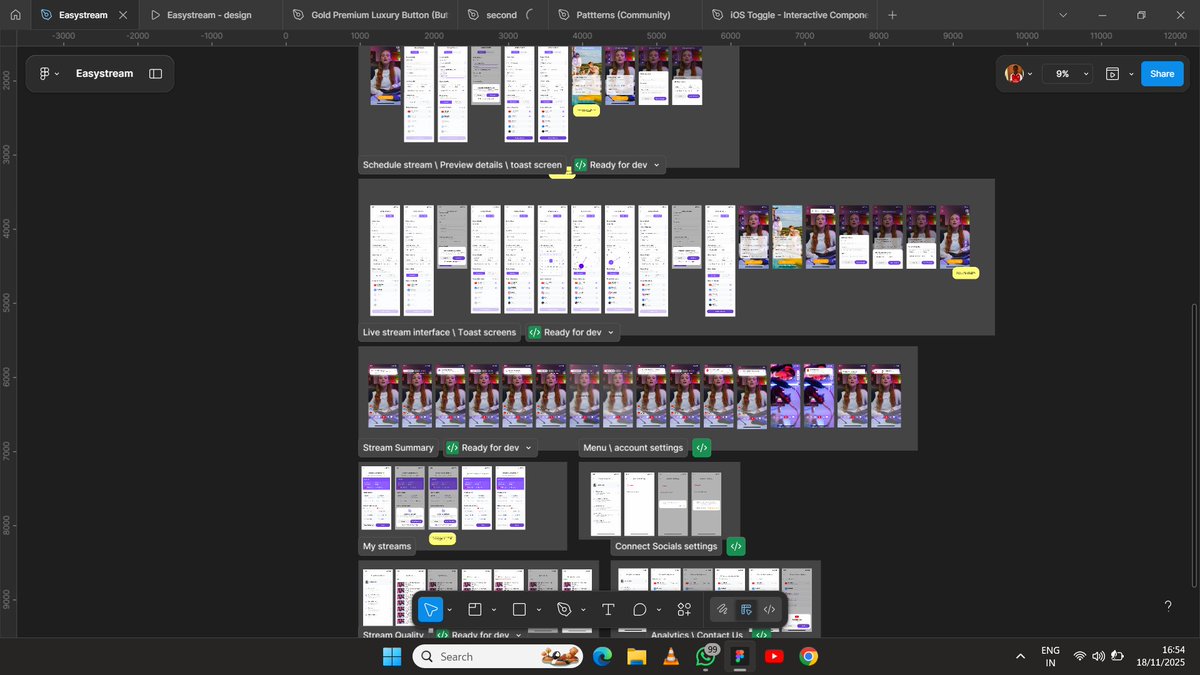
Task: Switch to Gold Premium Luxury Button tab
Action: click(370, 15)
